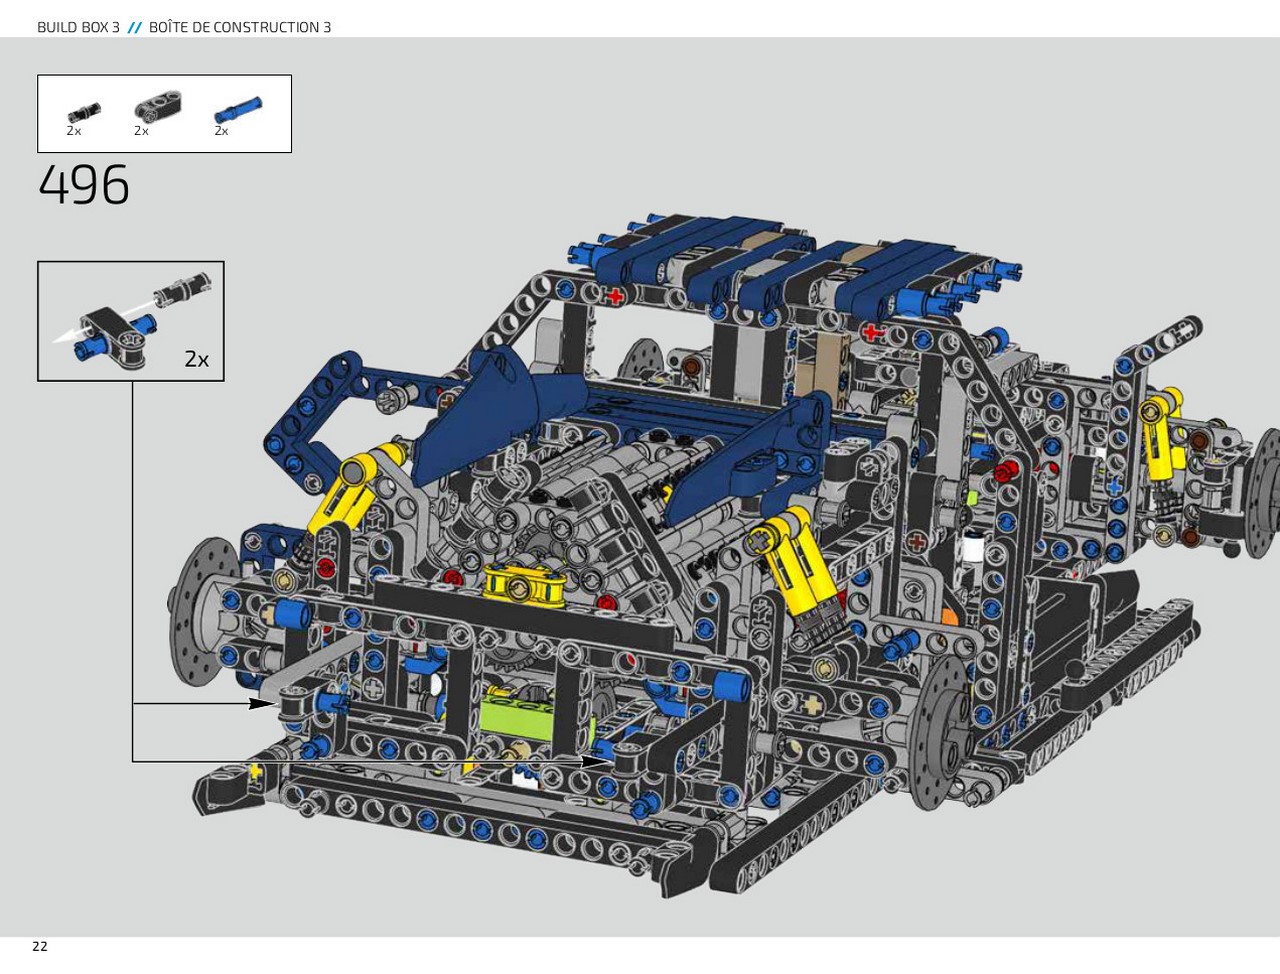1280x974 pixels.
Task: Click the BOÎTE DE CONSTRUCTION 3 header text
Action: (240, 27)
